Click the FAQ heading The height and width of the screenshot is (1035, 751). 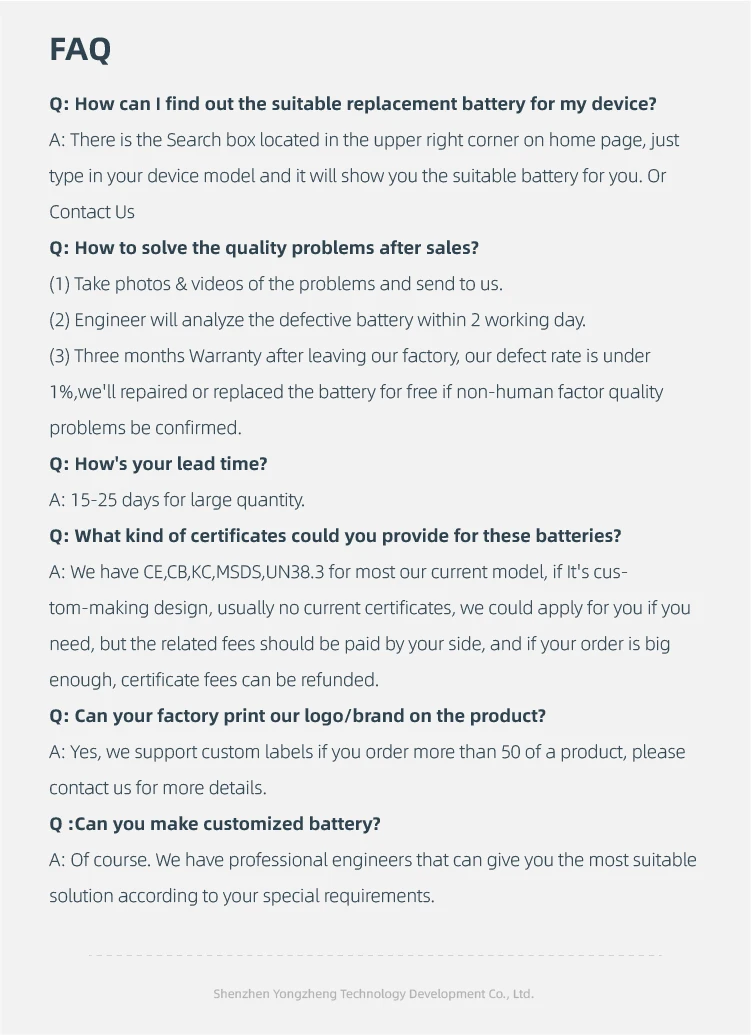[x=80, y=49]
